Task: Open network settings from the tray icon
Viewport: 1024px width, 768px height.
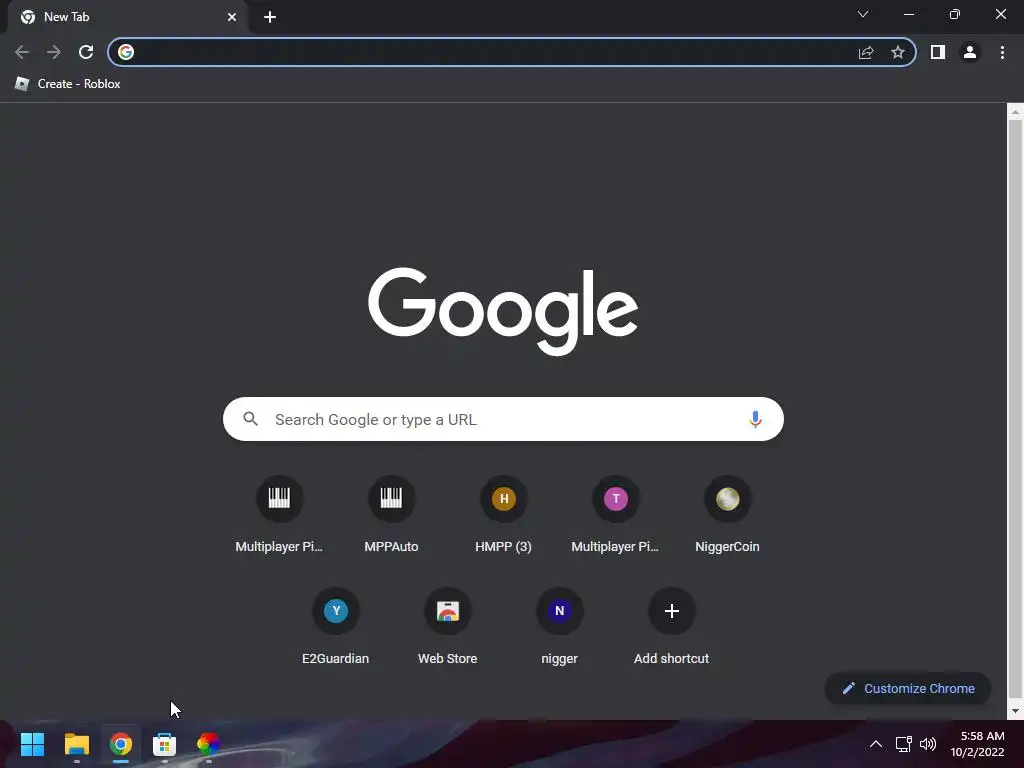Action: point(904,744)
